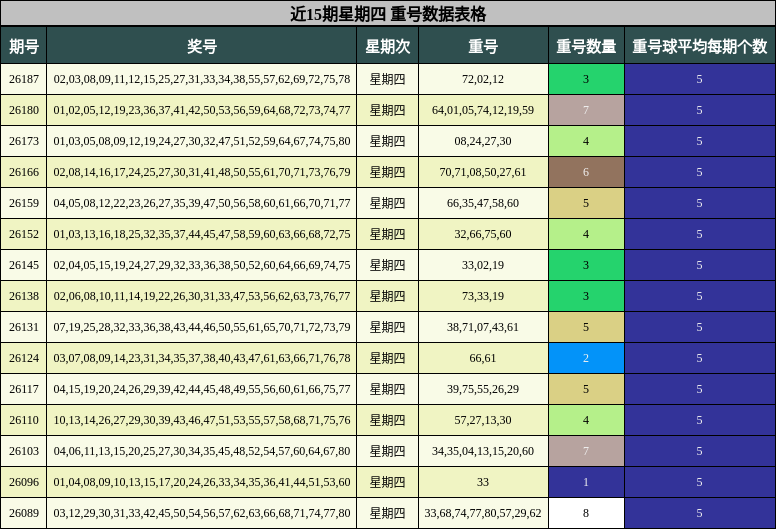The image size is (776, 529).
Task: Click the 重号球平均每期个数 column header
Action: [x=700, y=46]
